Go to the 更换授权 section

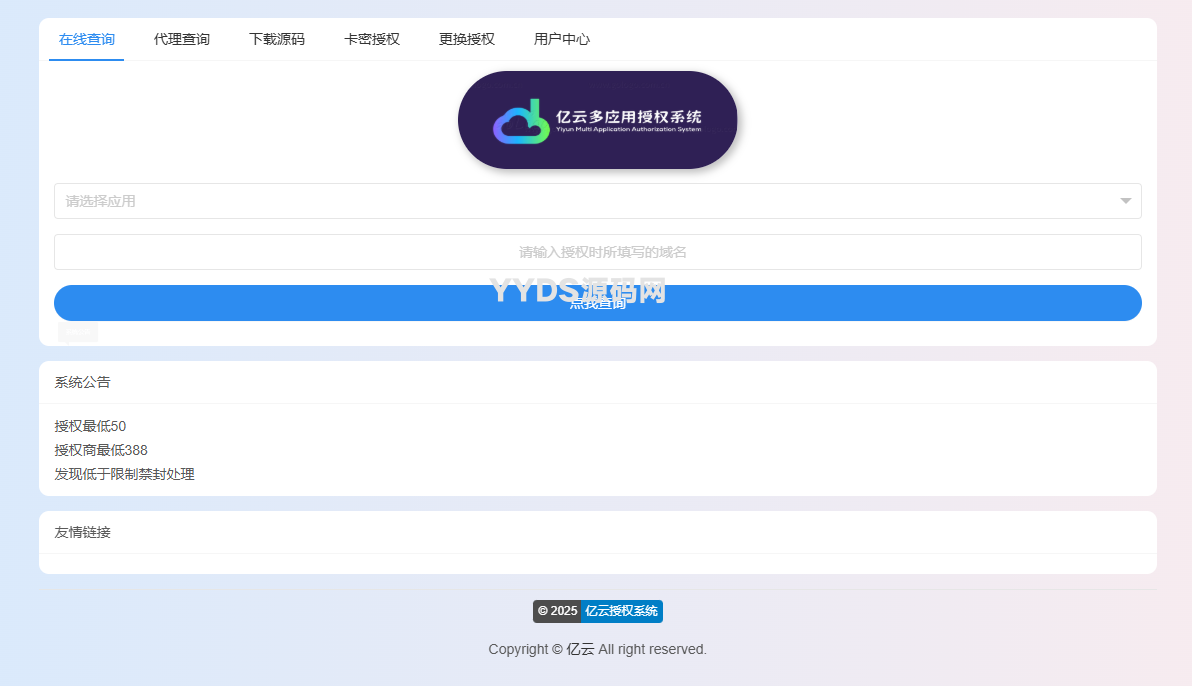click(x=465, y=39)
